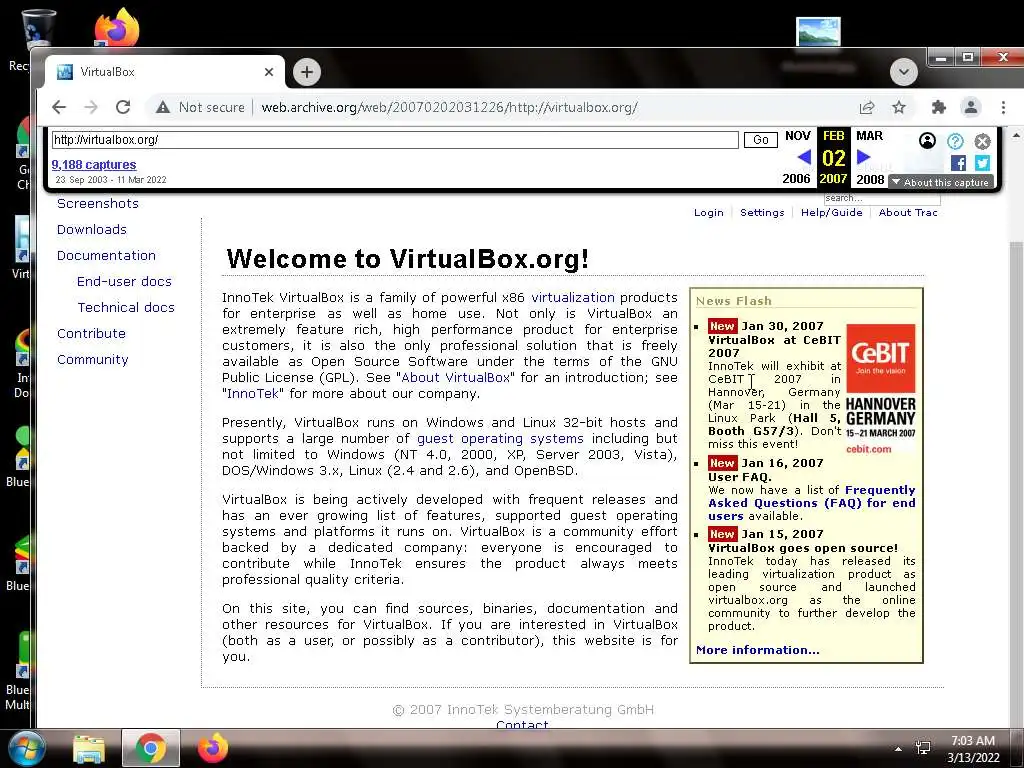Go back using the browser back arrow

pyautogui.click(x=59, y=107)
